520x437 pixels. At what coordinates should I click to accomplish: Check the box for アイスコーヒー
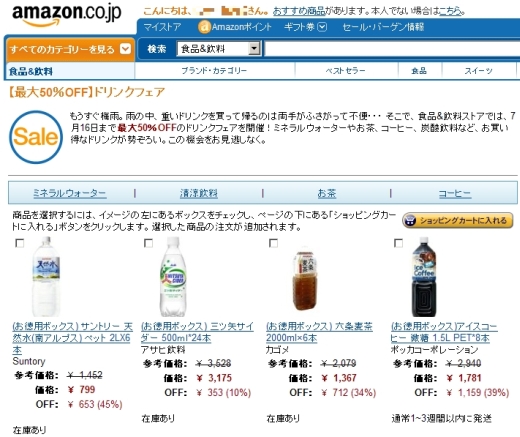398,243
